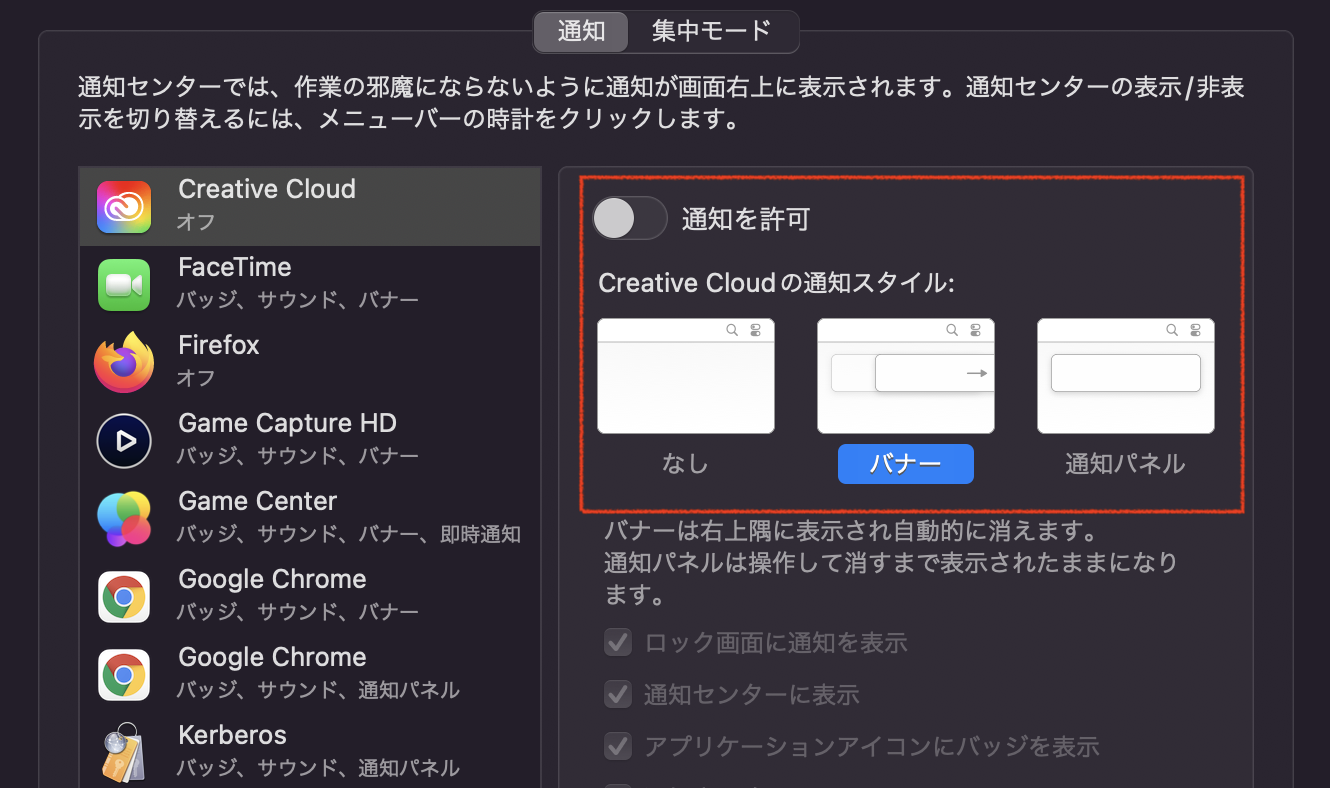The height and width of the screenshot is (788, 1330).
Task: Choose the なし alert style label
Action: click(x=685, y=464)
